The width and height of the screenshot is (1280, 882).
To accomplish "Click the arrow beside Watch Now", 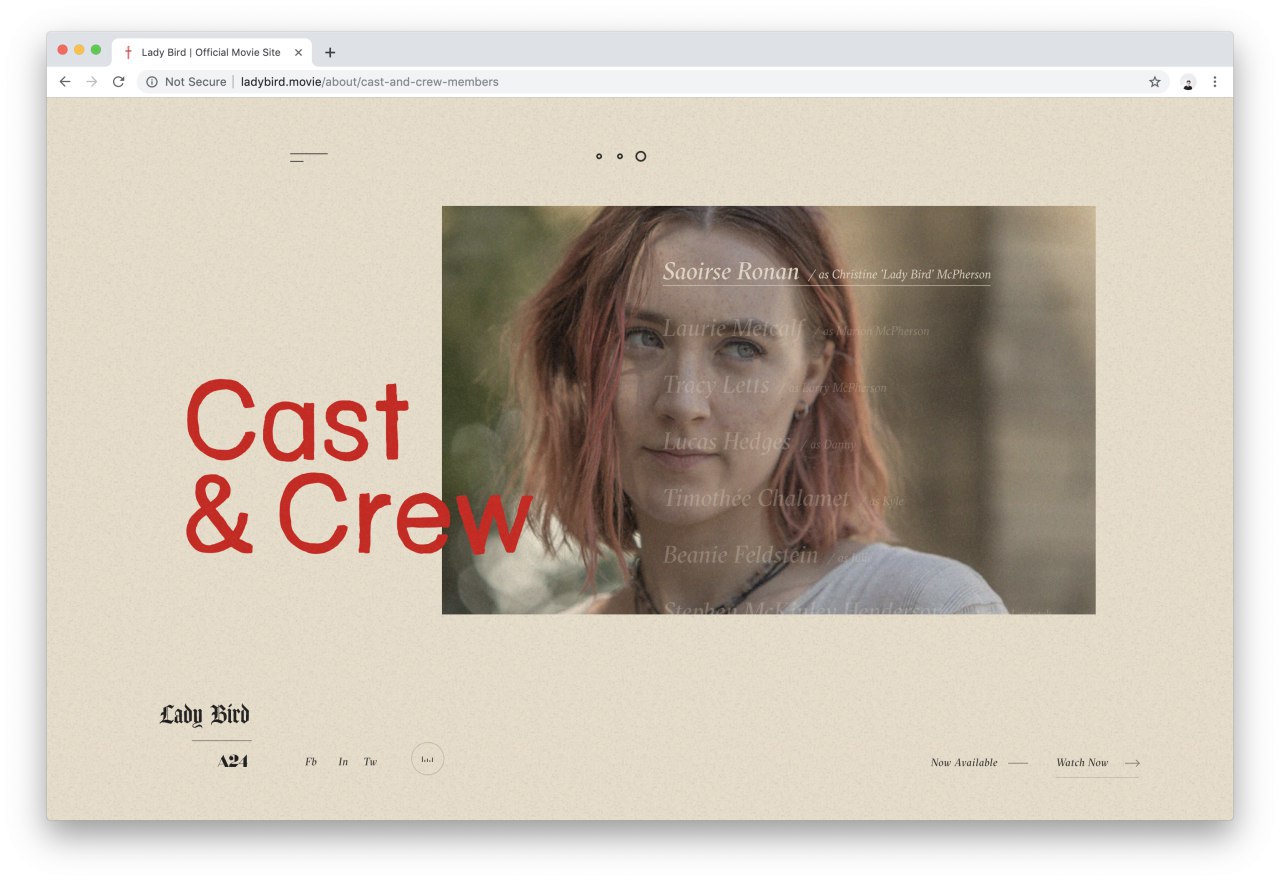I will 1132,763.
